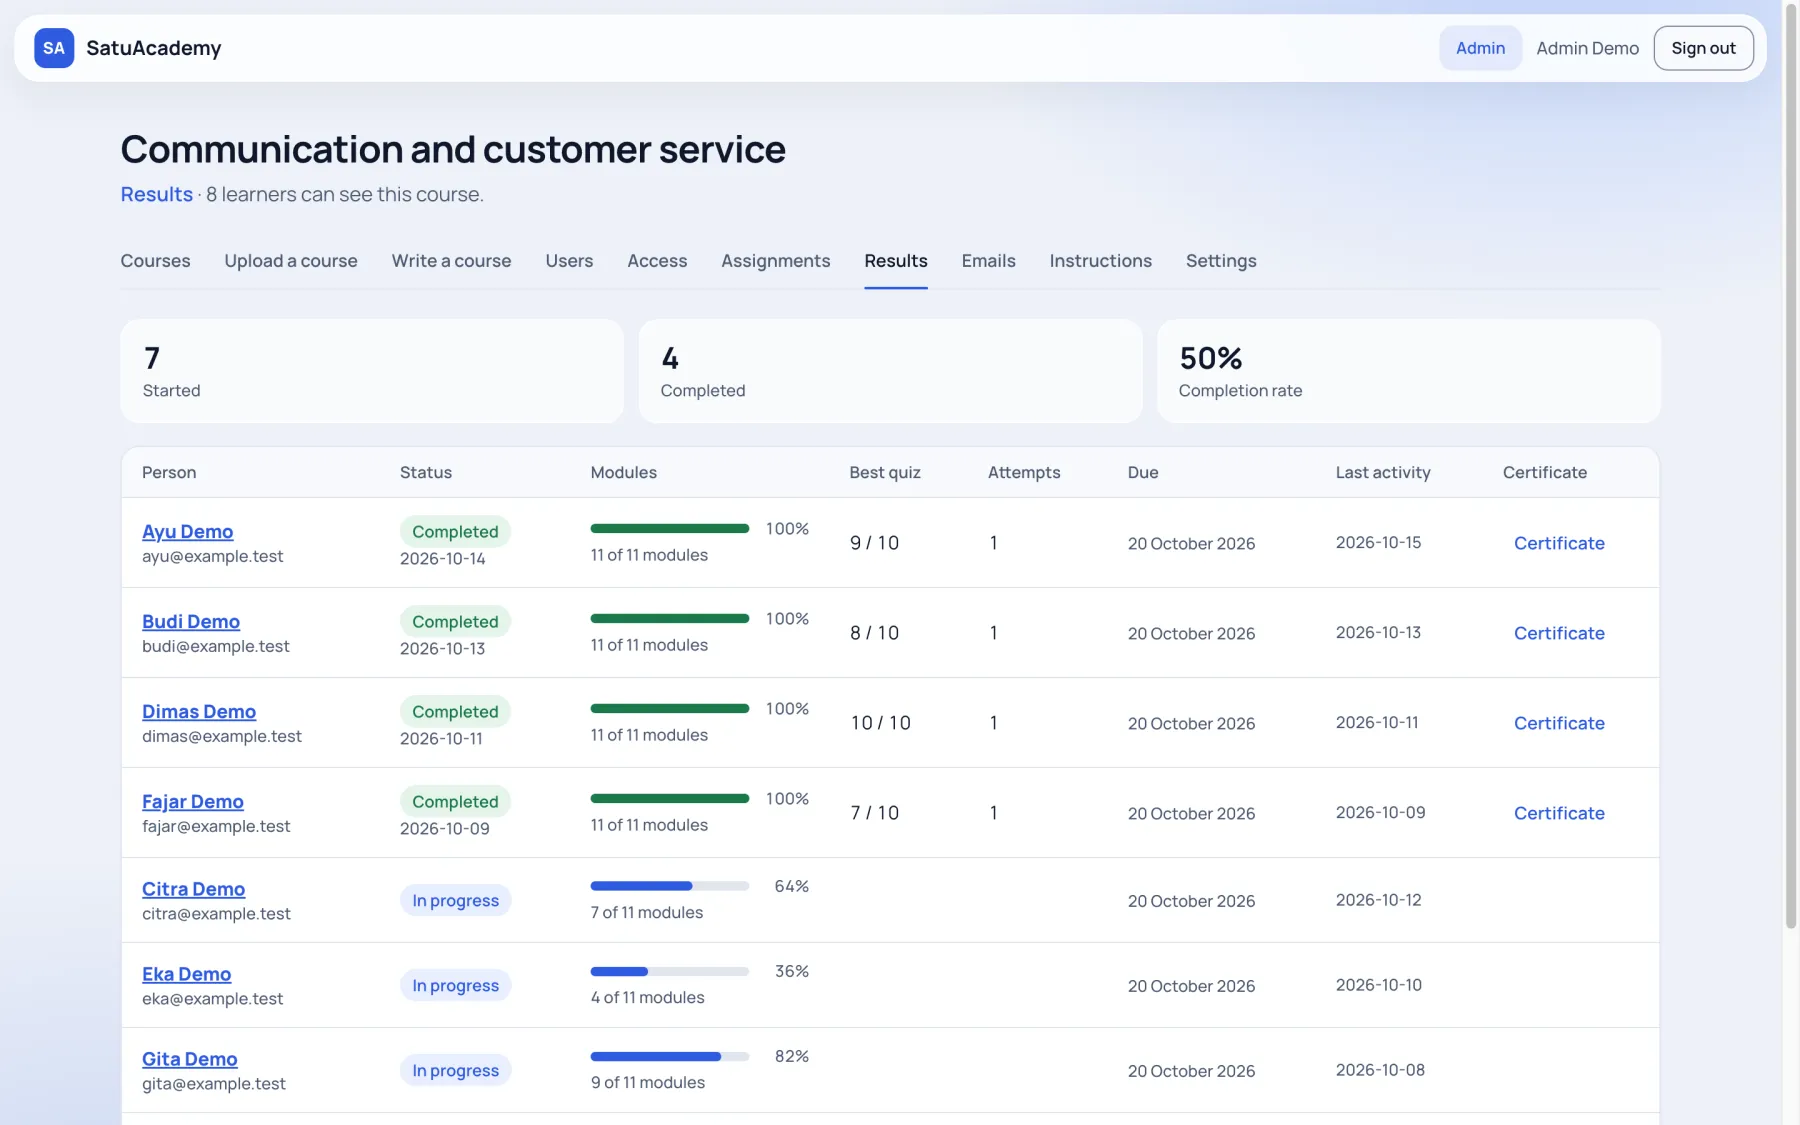Image resolution: width=1800 pixels, height=1125 pixels.
Task: View Dimas Demo's Certificate
Action: tap(1559, 723)
